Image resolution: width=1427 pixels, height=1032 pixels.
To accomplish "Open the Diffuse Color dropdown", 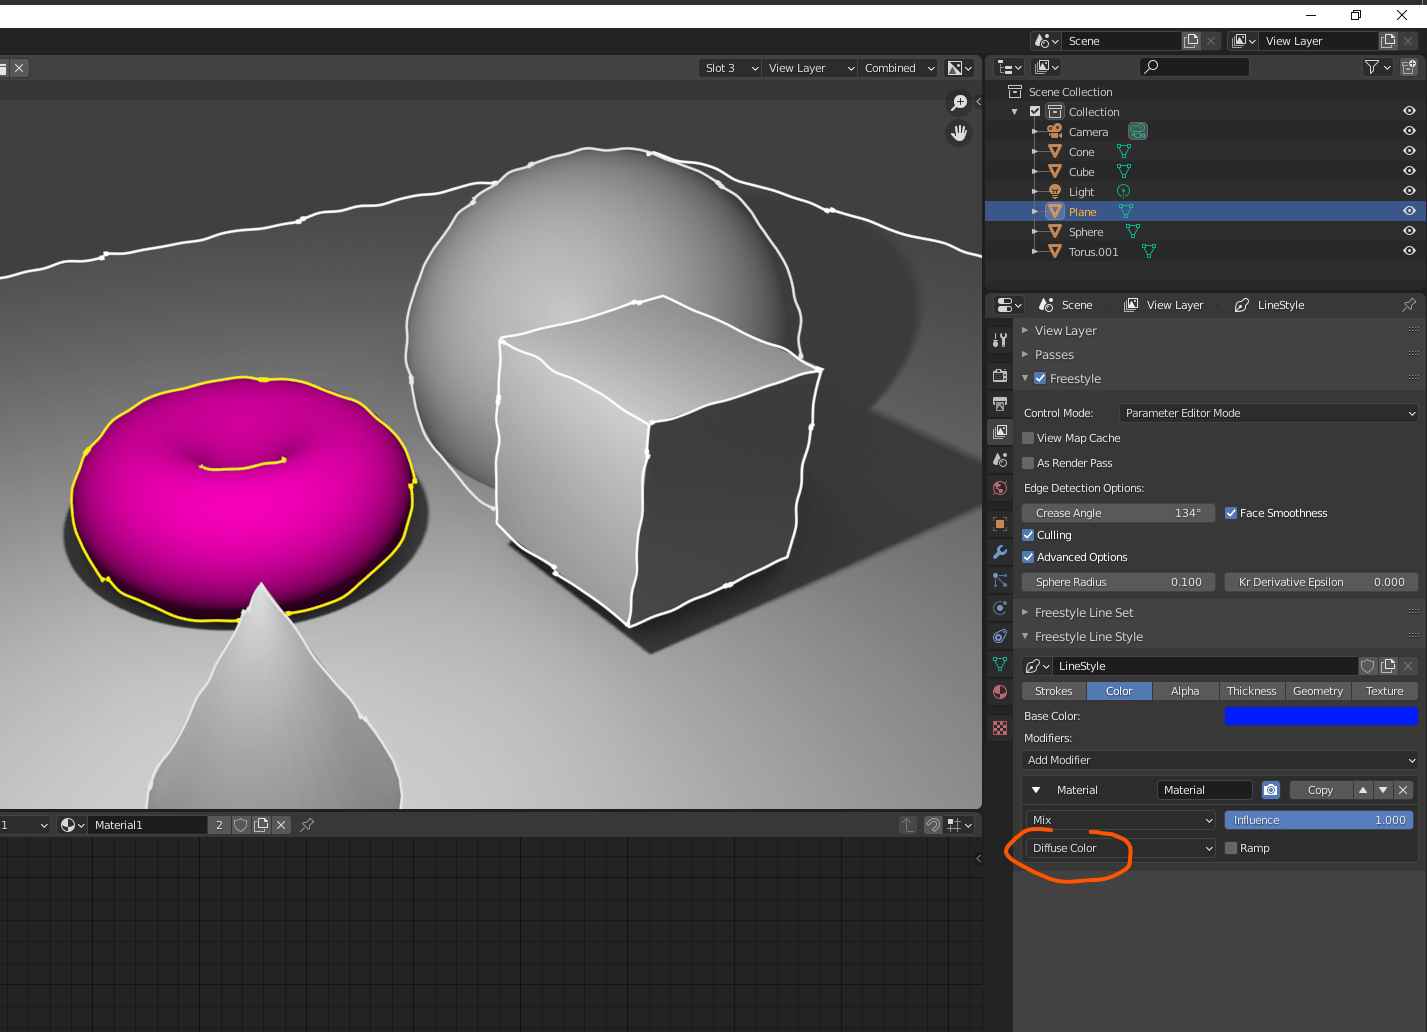I will click(1119, 847).
